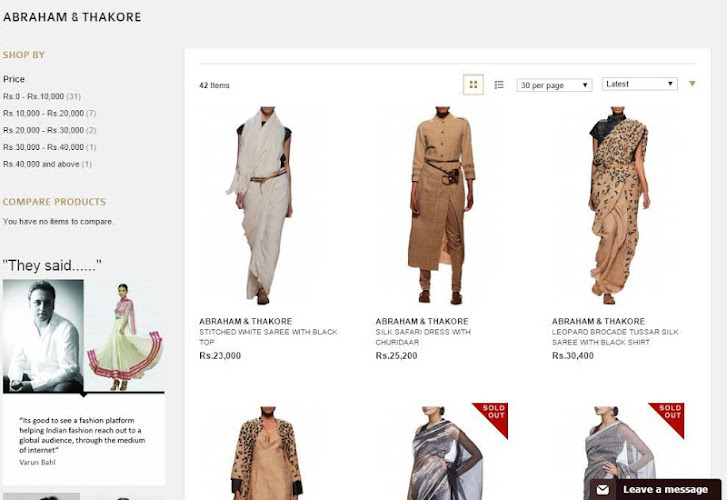
Task: Open rightmost sold out grey saree
Action: pyautogui.click(x=617, y=451)
